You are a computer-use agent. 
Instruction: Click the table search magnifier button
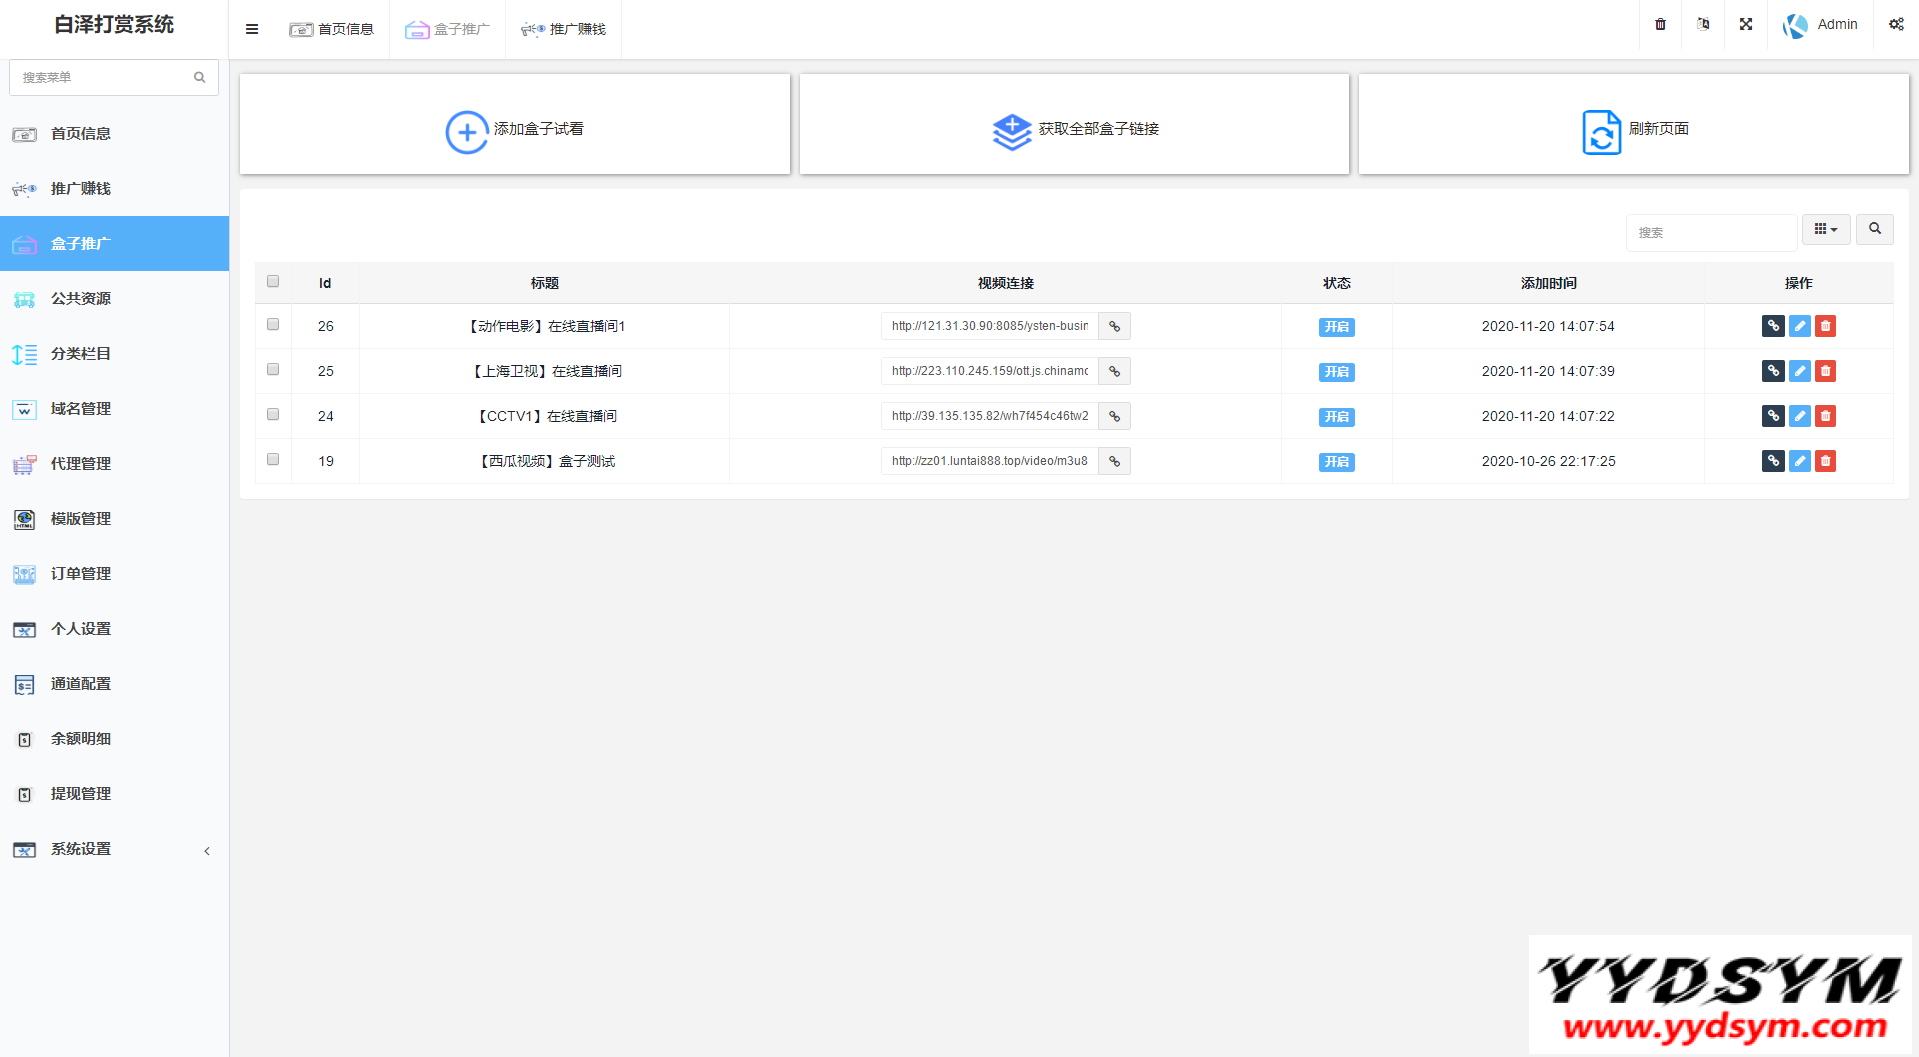point(1875,229)
